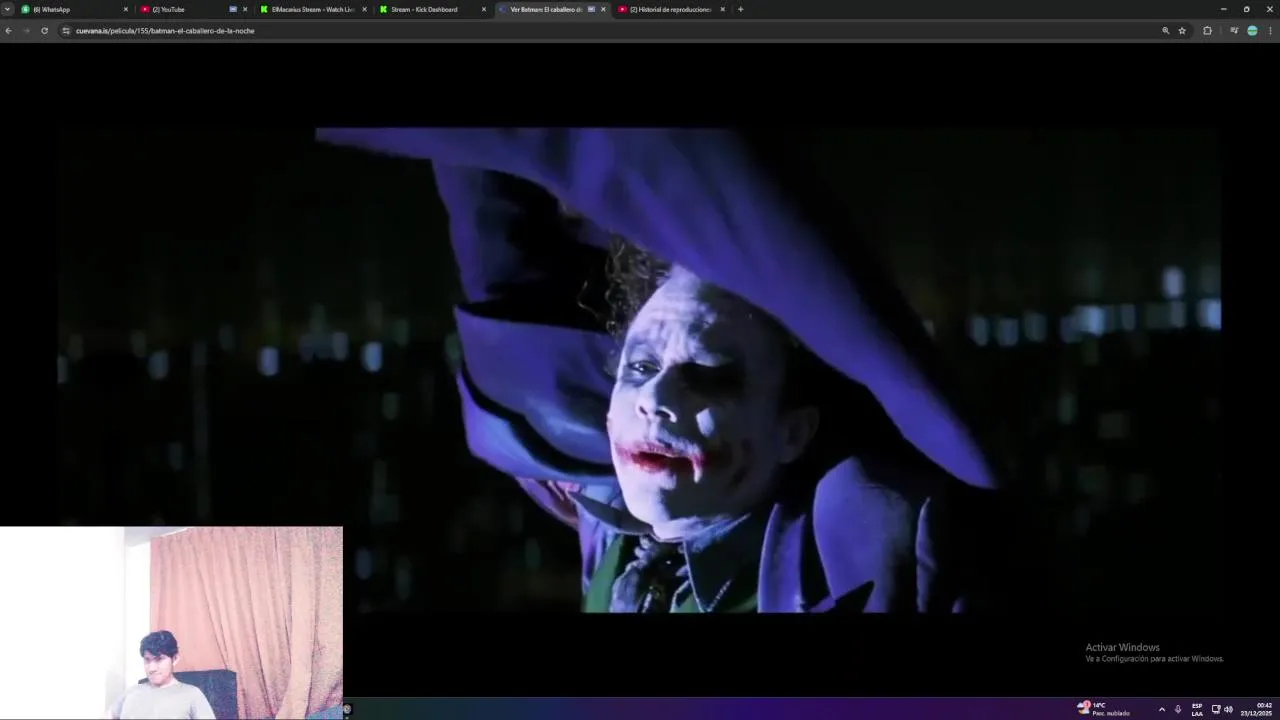The image size is (1280, 720).
Task: Switch to the Historial de reproducciones tab
Action: [x=670, y=9]
